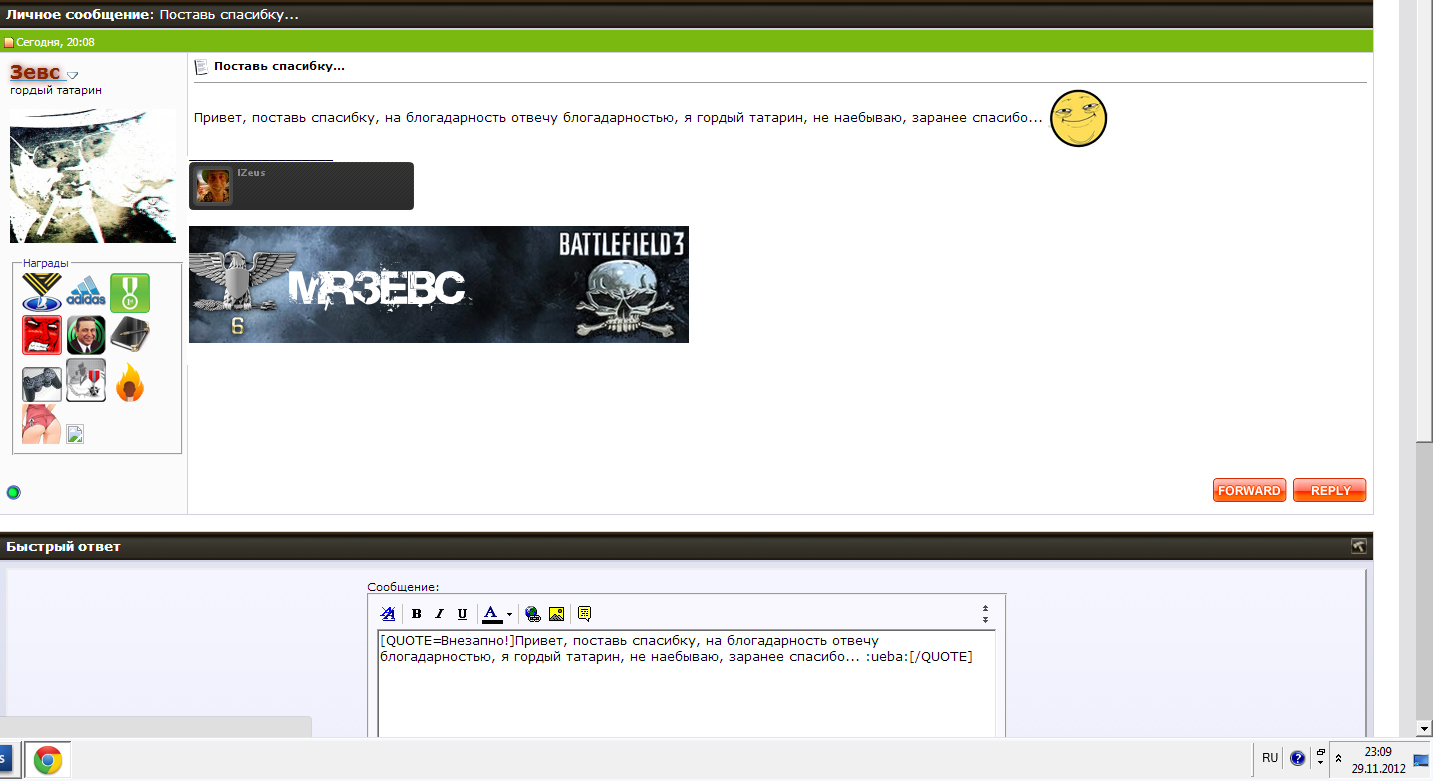
Task: Collapse the Быстрый ответ panel
Action: coord(1358,546)
